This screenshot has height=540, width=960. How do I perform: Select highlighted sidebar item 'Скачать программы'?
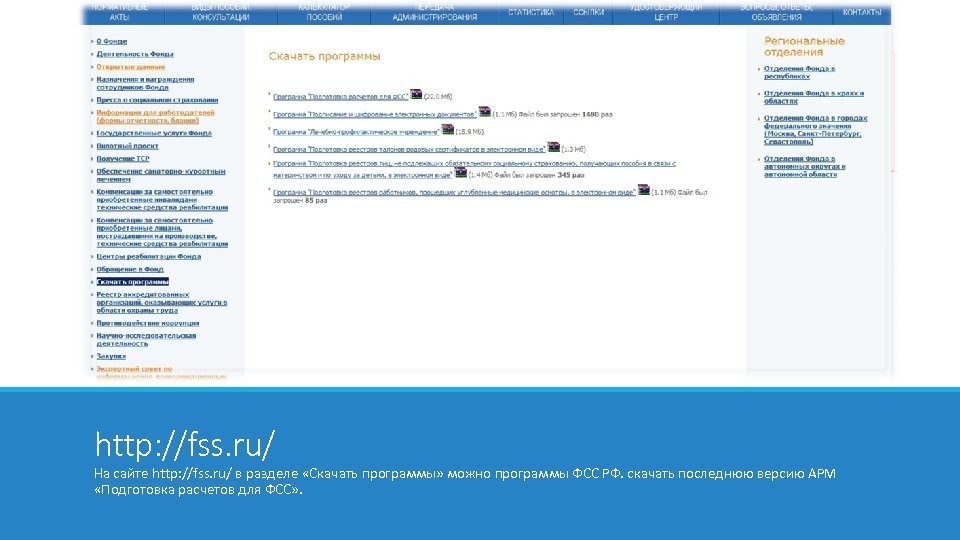click(x=132, y=282)
